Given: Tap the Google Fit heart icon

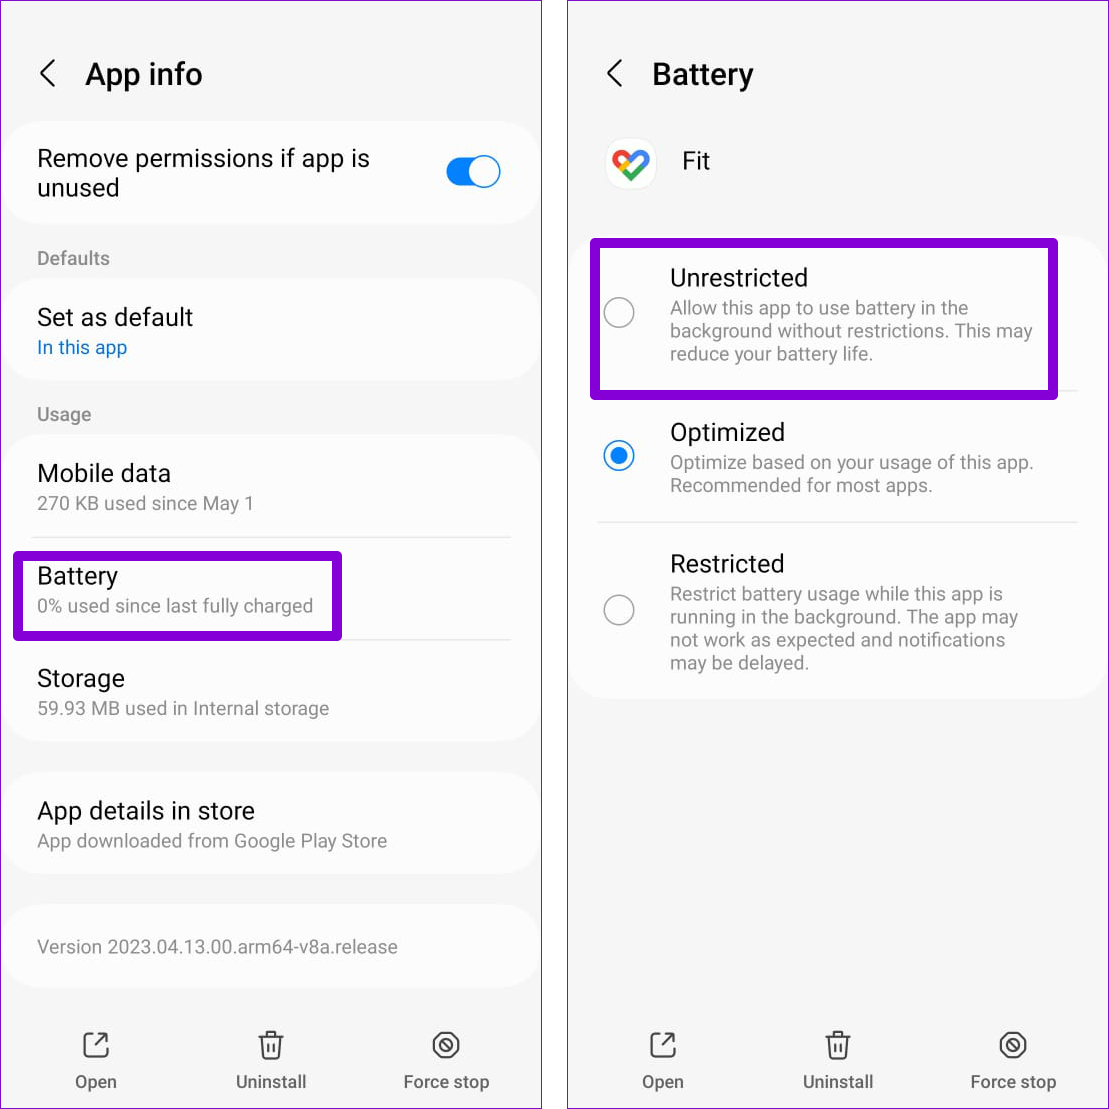Looking at the screenshot, I should [x=631, y=163].
